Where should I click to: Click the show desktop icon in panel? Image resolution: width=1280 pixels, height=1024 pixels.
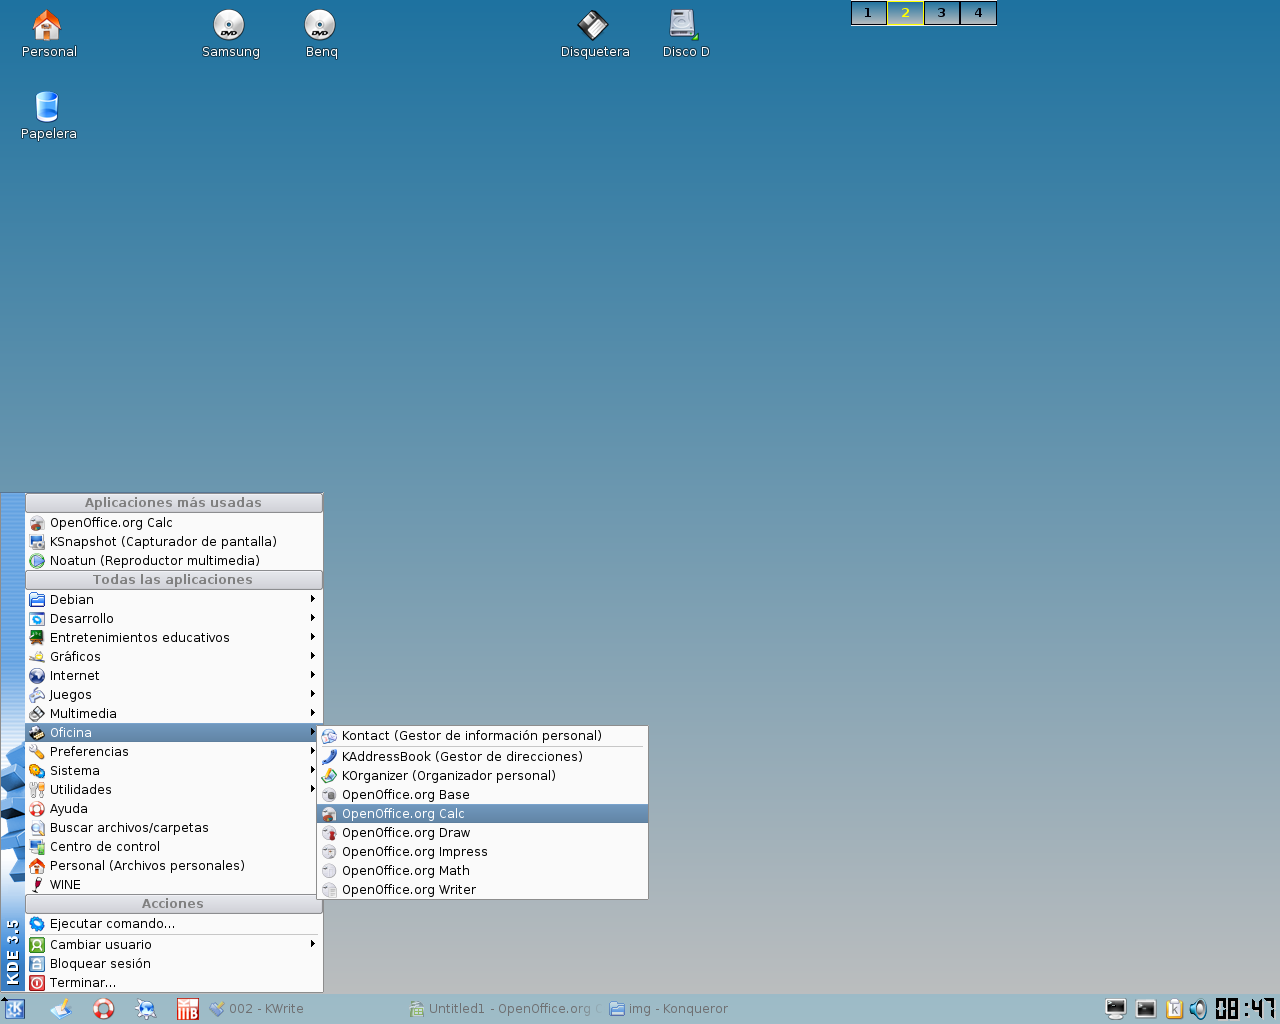coord(61,1009)
